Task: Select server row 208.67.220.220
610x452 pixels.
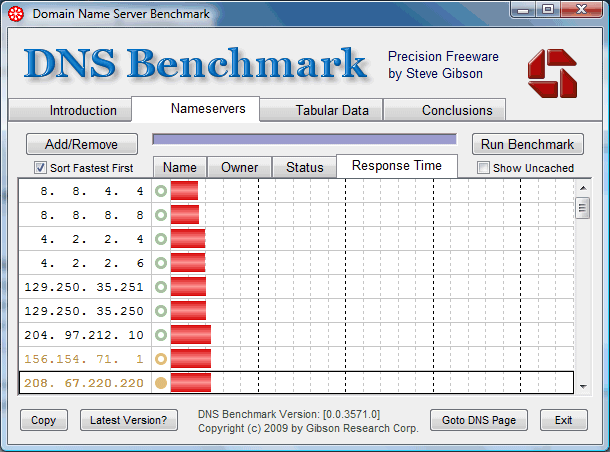Action: pyautogui.click(x=296, y=383)
